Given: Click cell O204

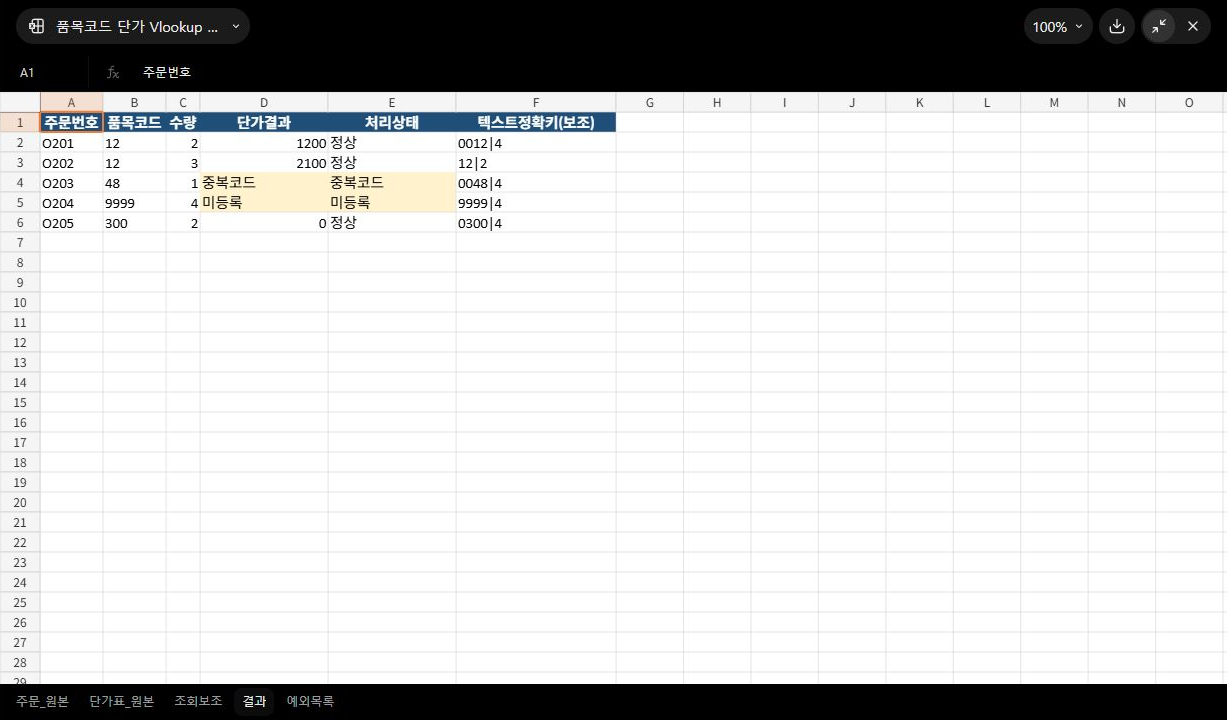Looking at the screenshot, I should pyautogui.click(x=71, y=203).
